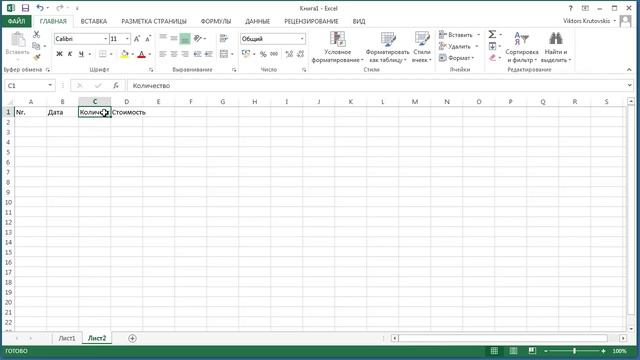Increase font size with the larger A icon
Image resolution: width=640 pixels, height=360 pixels.
coord(137,39)
